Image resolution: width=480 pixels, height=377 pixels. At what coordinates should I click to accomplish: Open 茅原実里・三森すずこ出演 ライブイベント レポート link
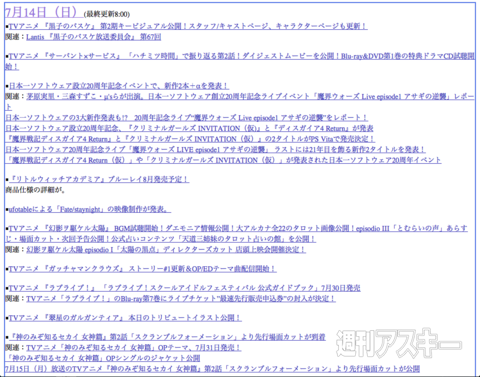point(239,102)
